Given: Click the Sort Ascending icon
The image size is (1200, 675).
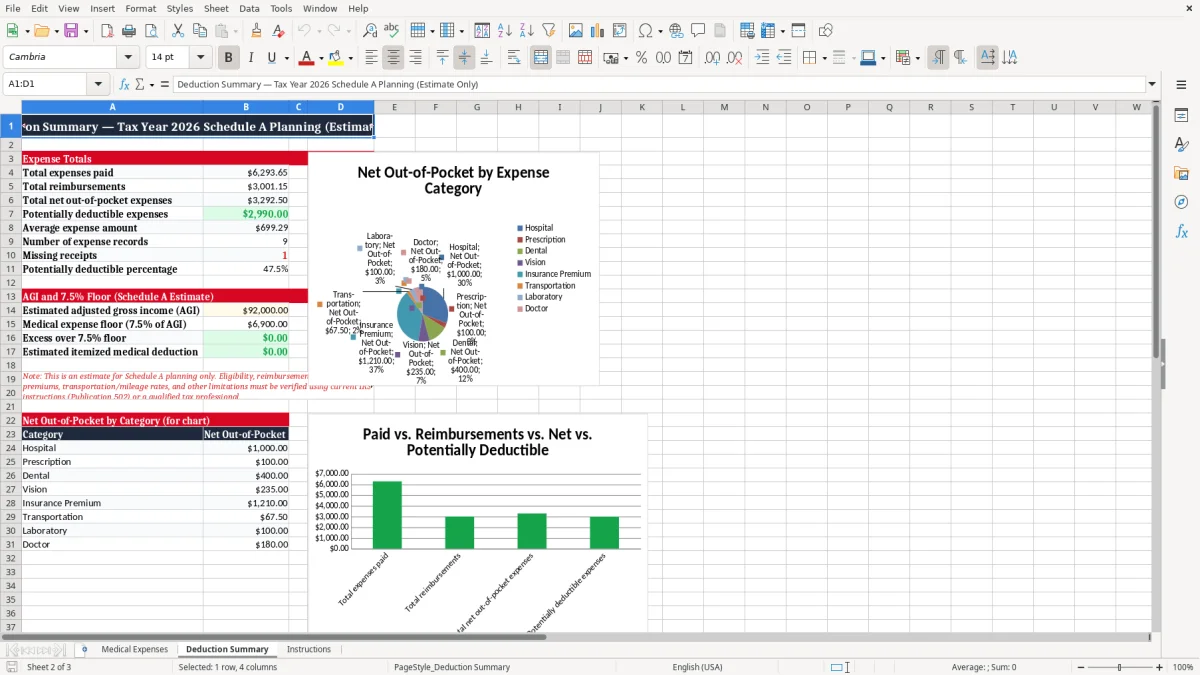Looking at the screenshot, I should point(505,31).
